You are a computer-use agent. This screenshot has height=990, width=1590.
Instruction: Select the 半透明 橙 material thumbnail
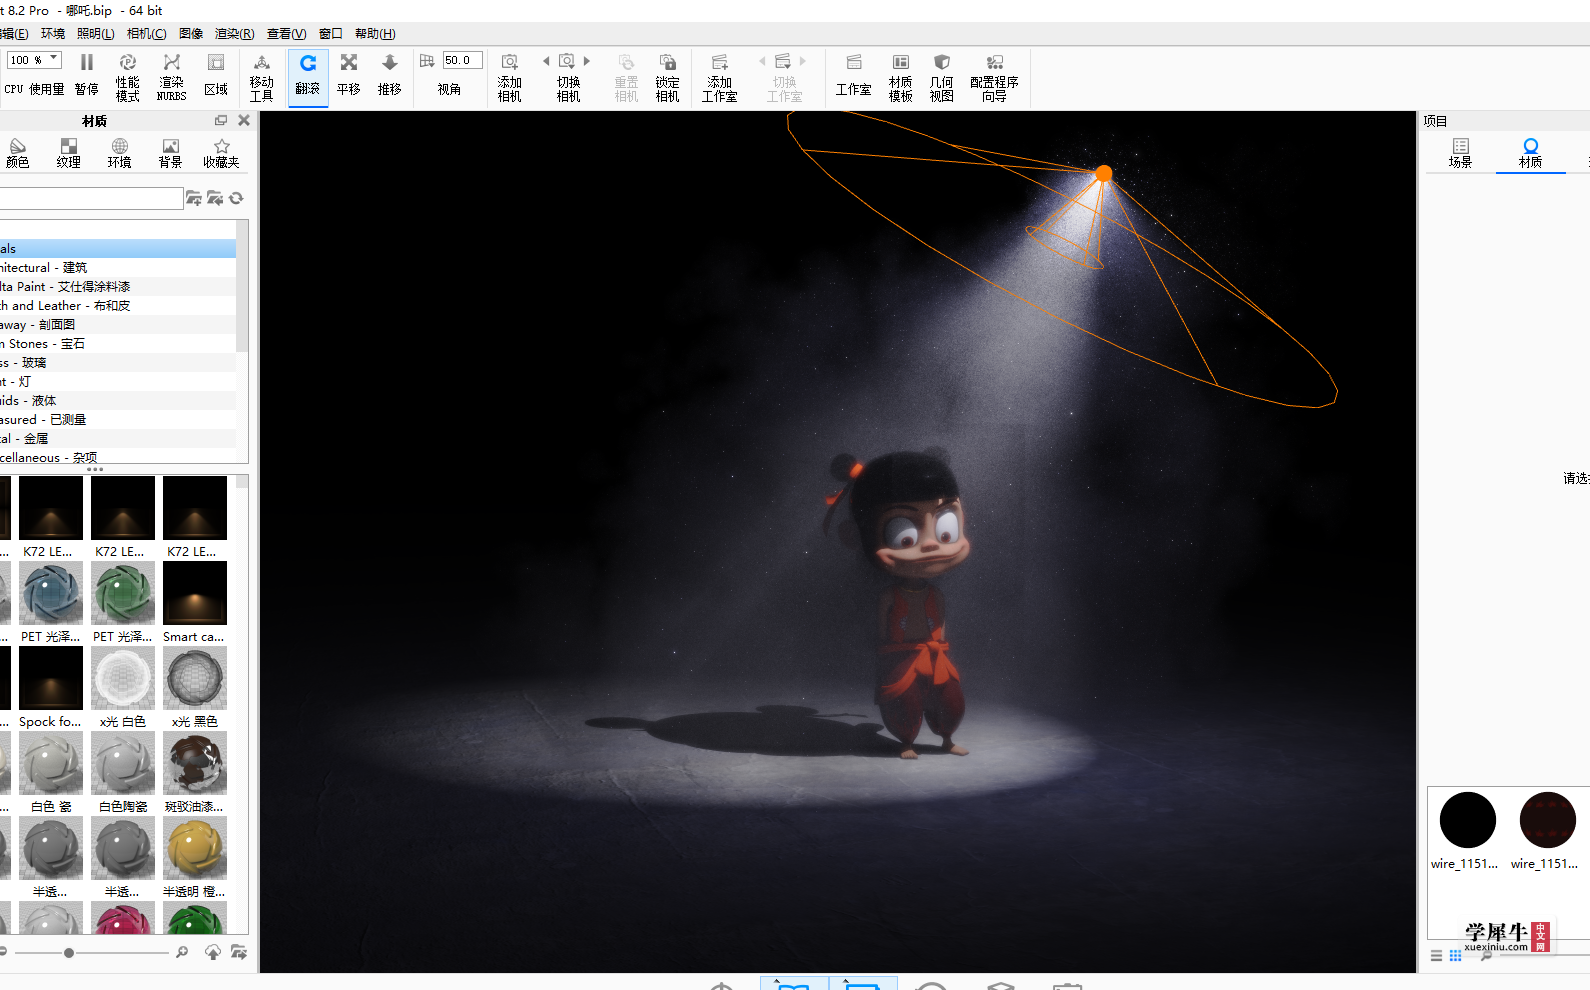pyautogui.click(x=195, y=849)
